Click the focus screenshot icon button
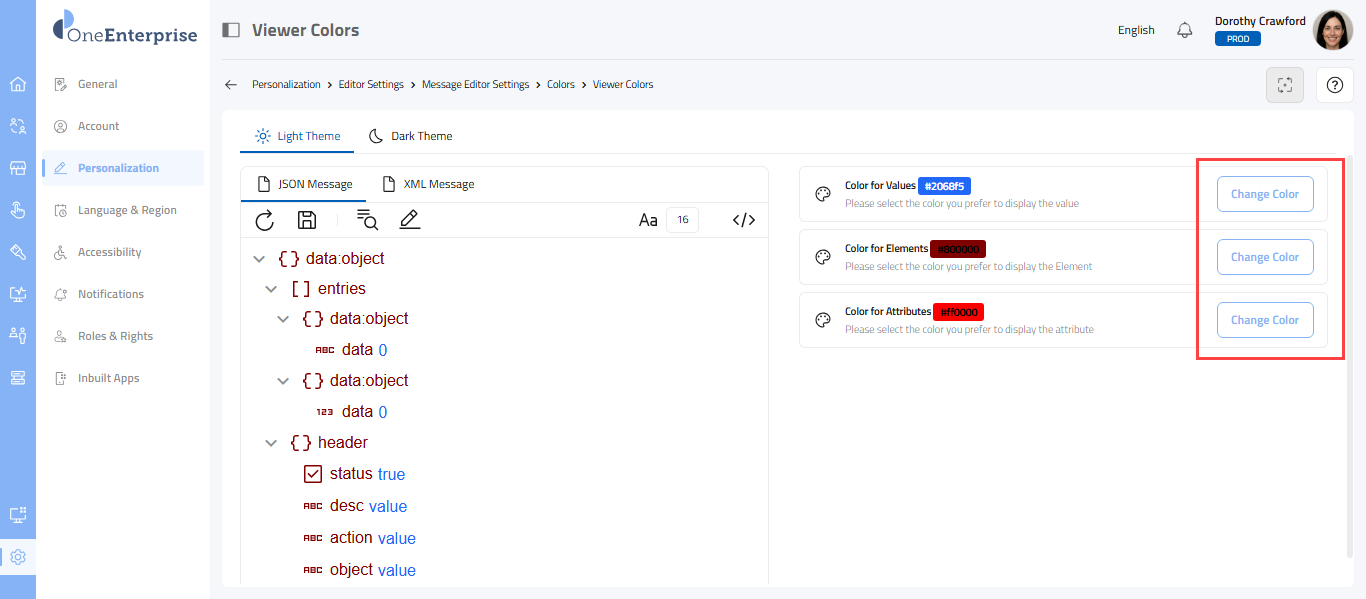This screenshot has height=599, width=1366. coord(1285,85)
